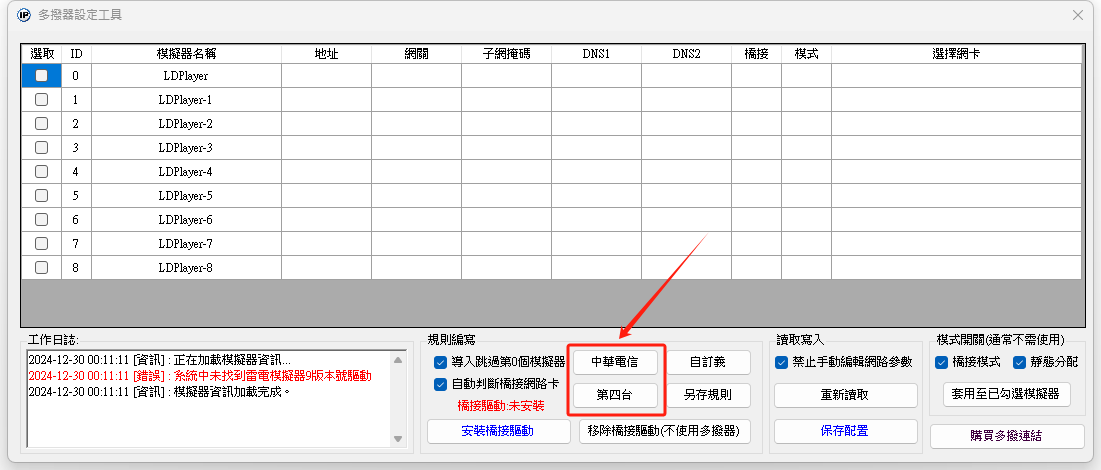This screenshot has width=1101, height=470.
Task: Toggle 導入跳過第0個模擬器 checkbox
Action: (x=441, y=362)
